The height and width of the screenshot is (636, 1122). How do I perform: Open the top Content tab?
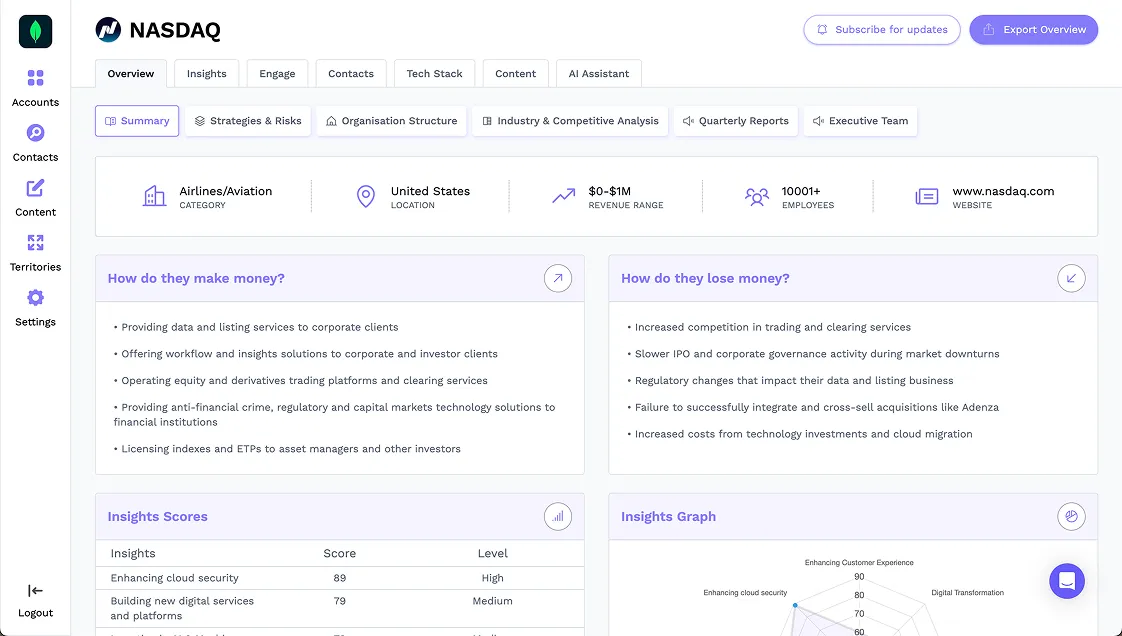pyautogui.click(x=515, y=74)
